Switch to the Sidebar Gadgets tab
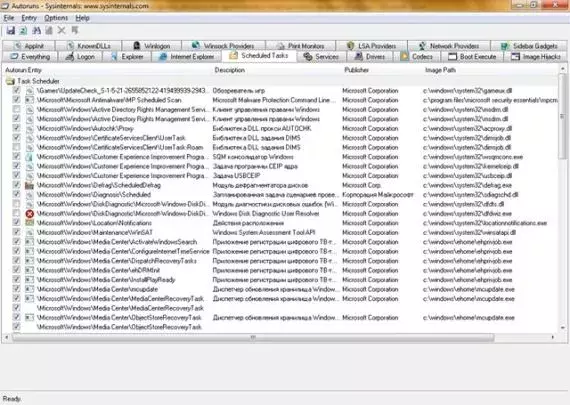Screen dimensions: 570x405 click(529, 46)
